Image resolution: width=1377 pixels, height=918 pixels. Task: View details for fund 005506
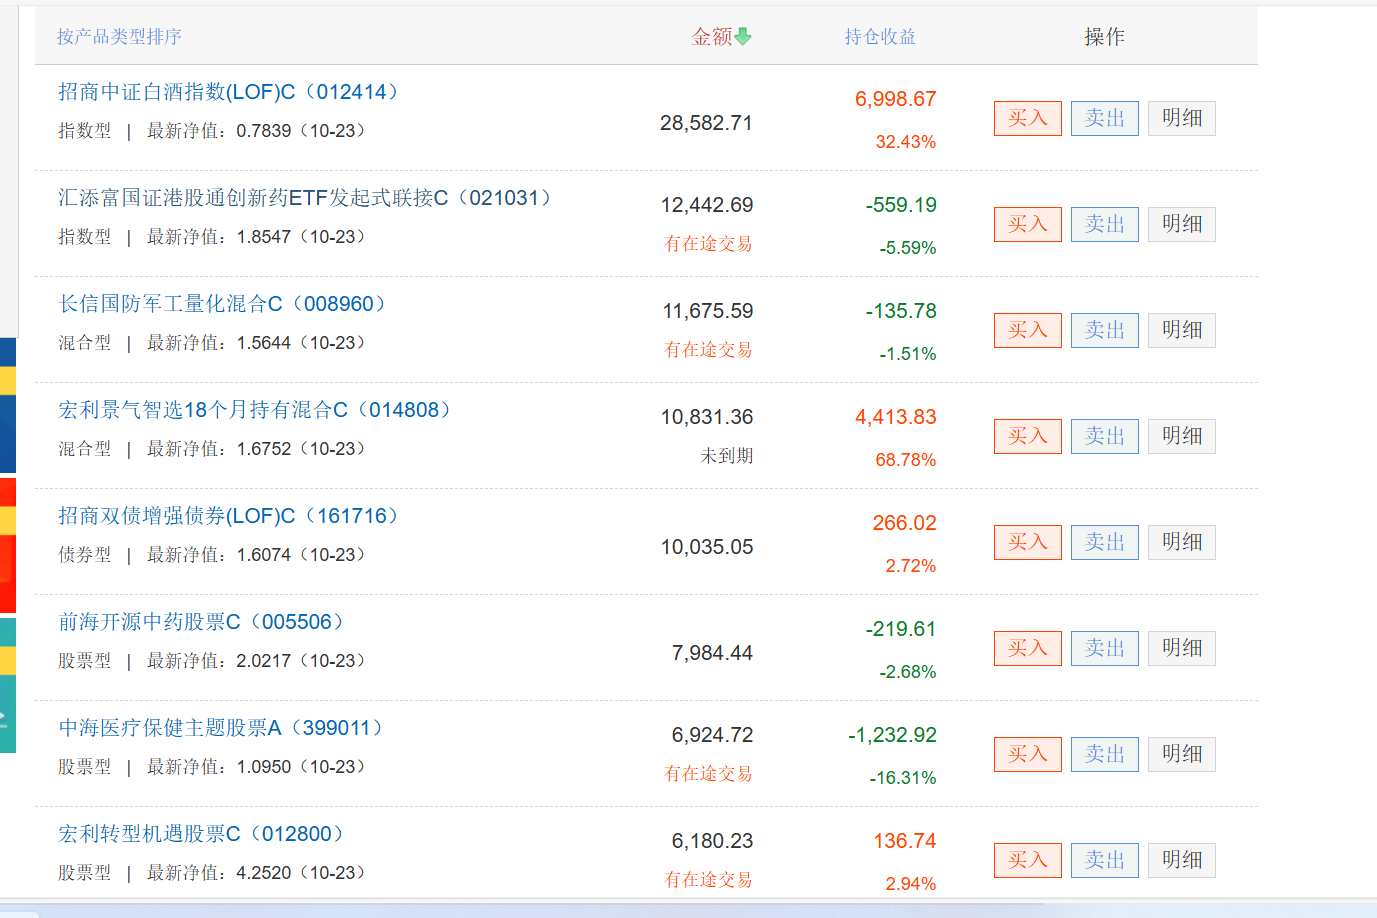click(1182, 648)
